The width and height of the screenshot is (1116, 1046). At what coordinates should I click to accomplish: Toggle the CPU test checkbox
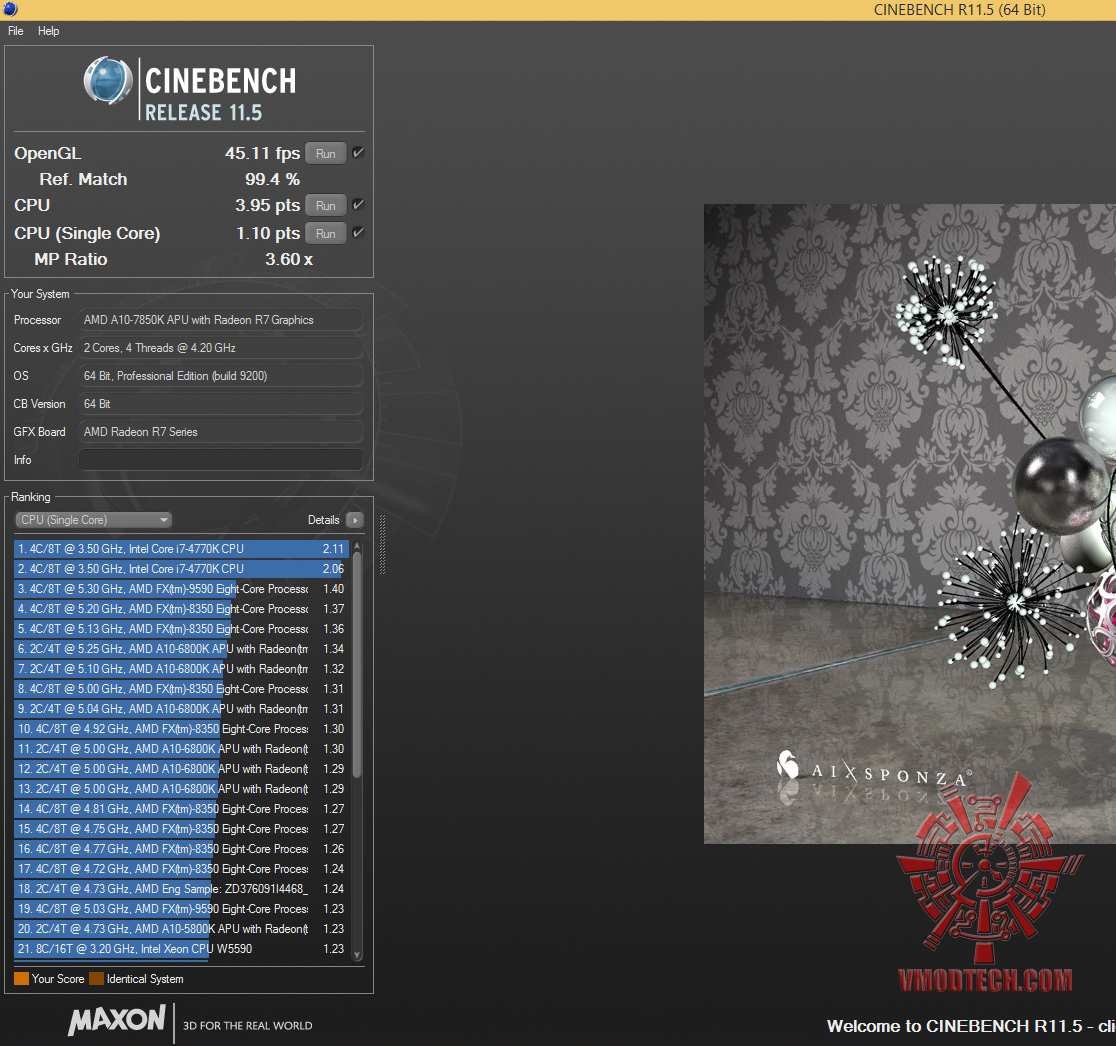click(358, 204)
